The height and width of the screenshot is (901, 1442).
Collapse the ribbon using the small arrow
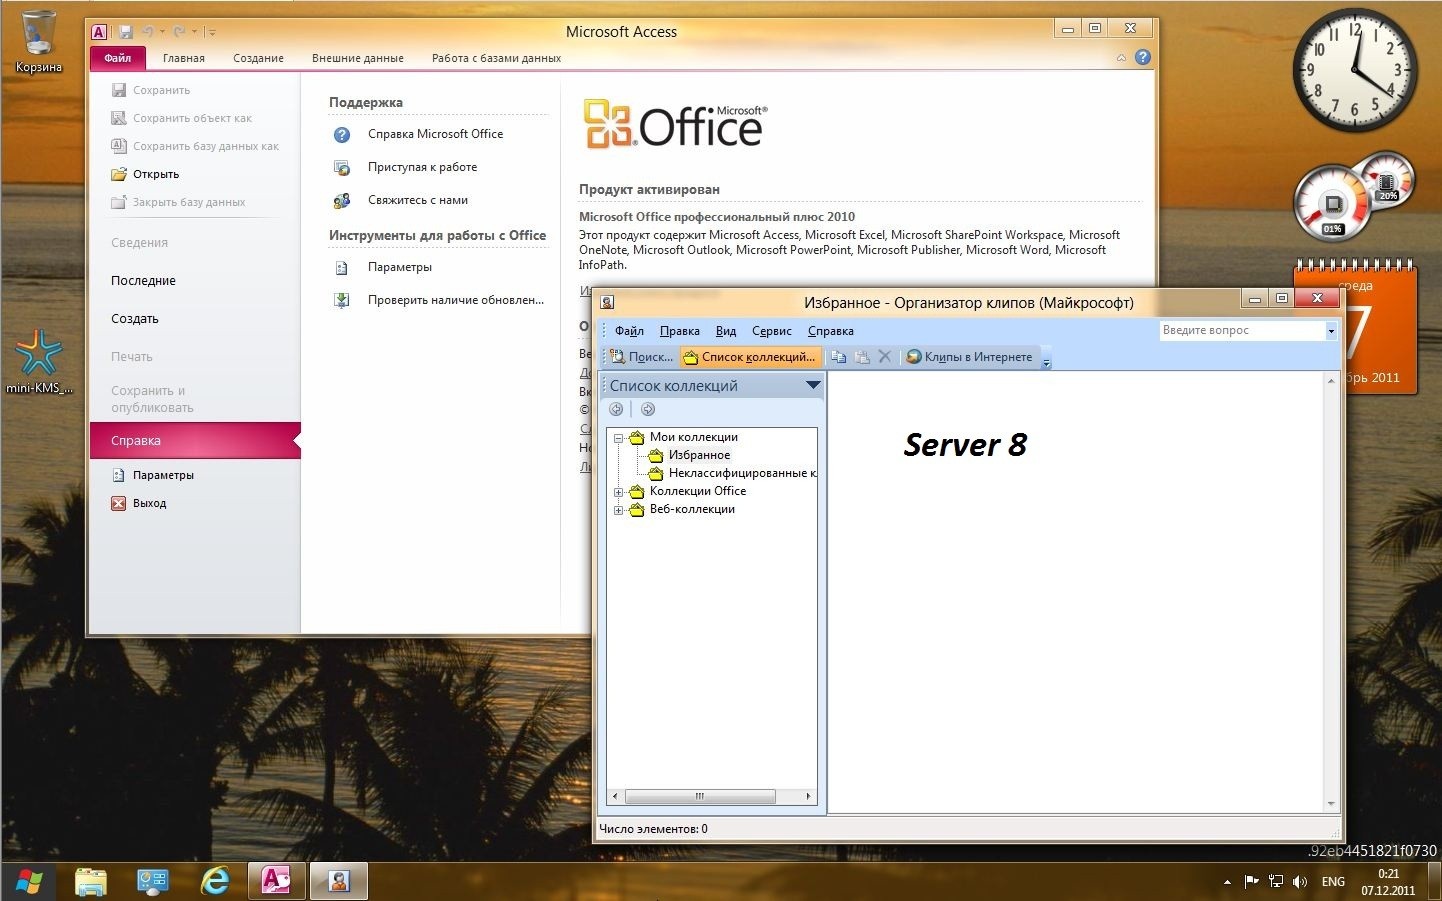tap(1121, 58)
